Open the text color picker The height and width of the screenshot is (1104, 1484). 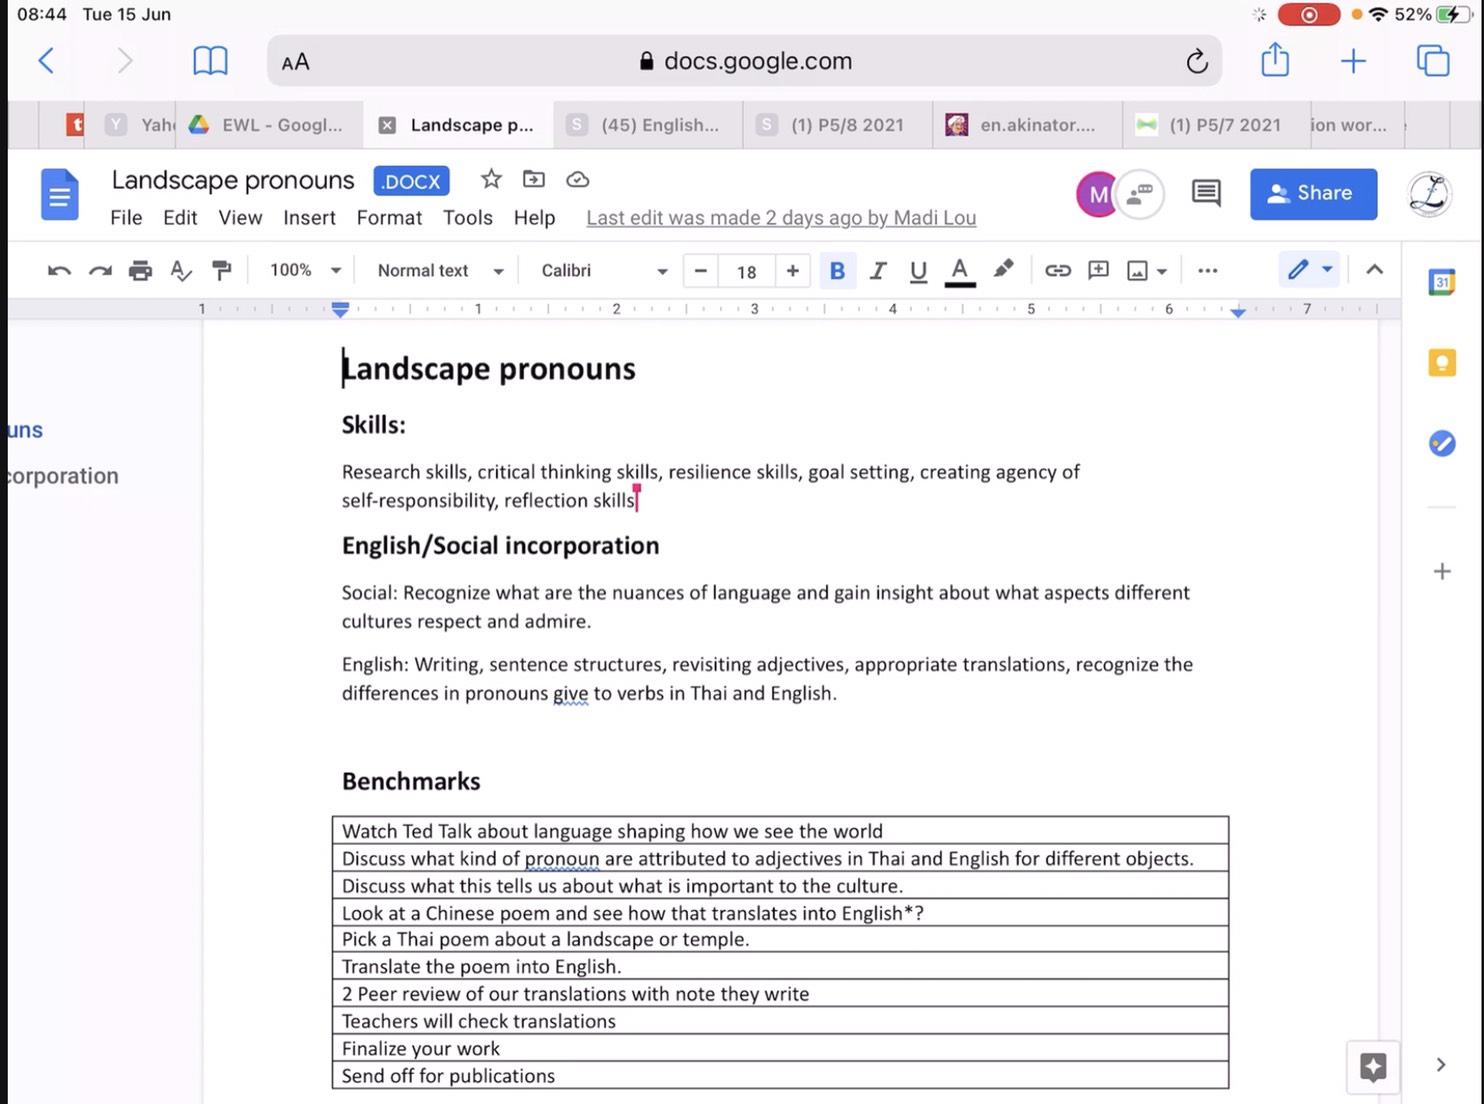(x=960, y=271)
